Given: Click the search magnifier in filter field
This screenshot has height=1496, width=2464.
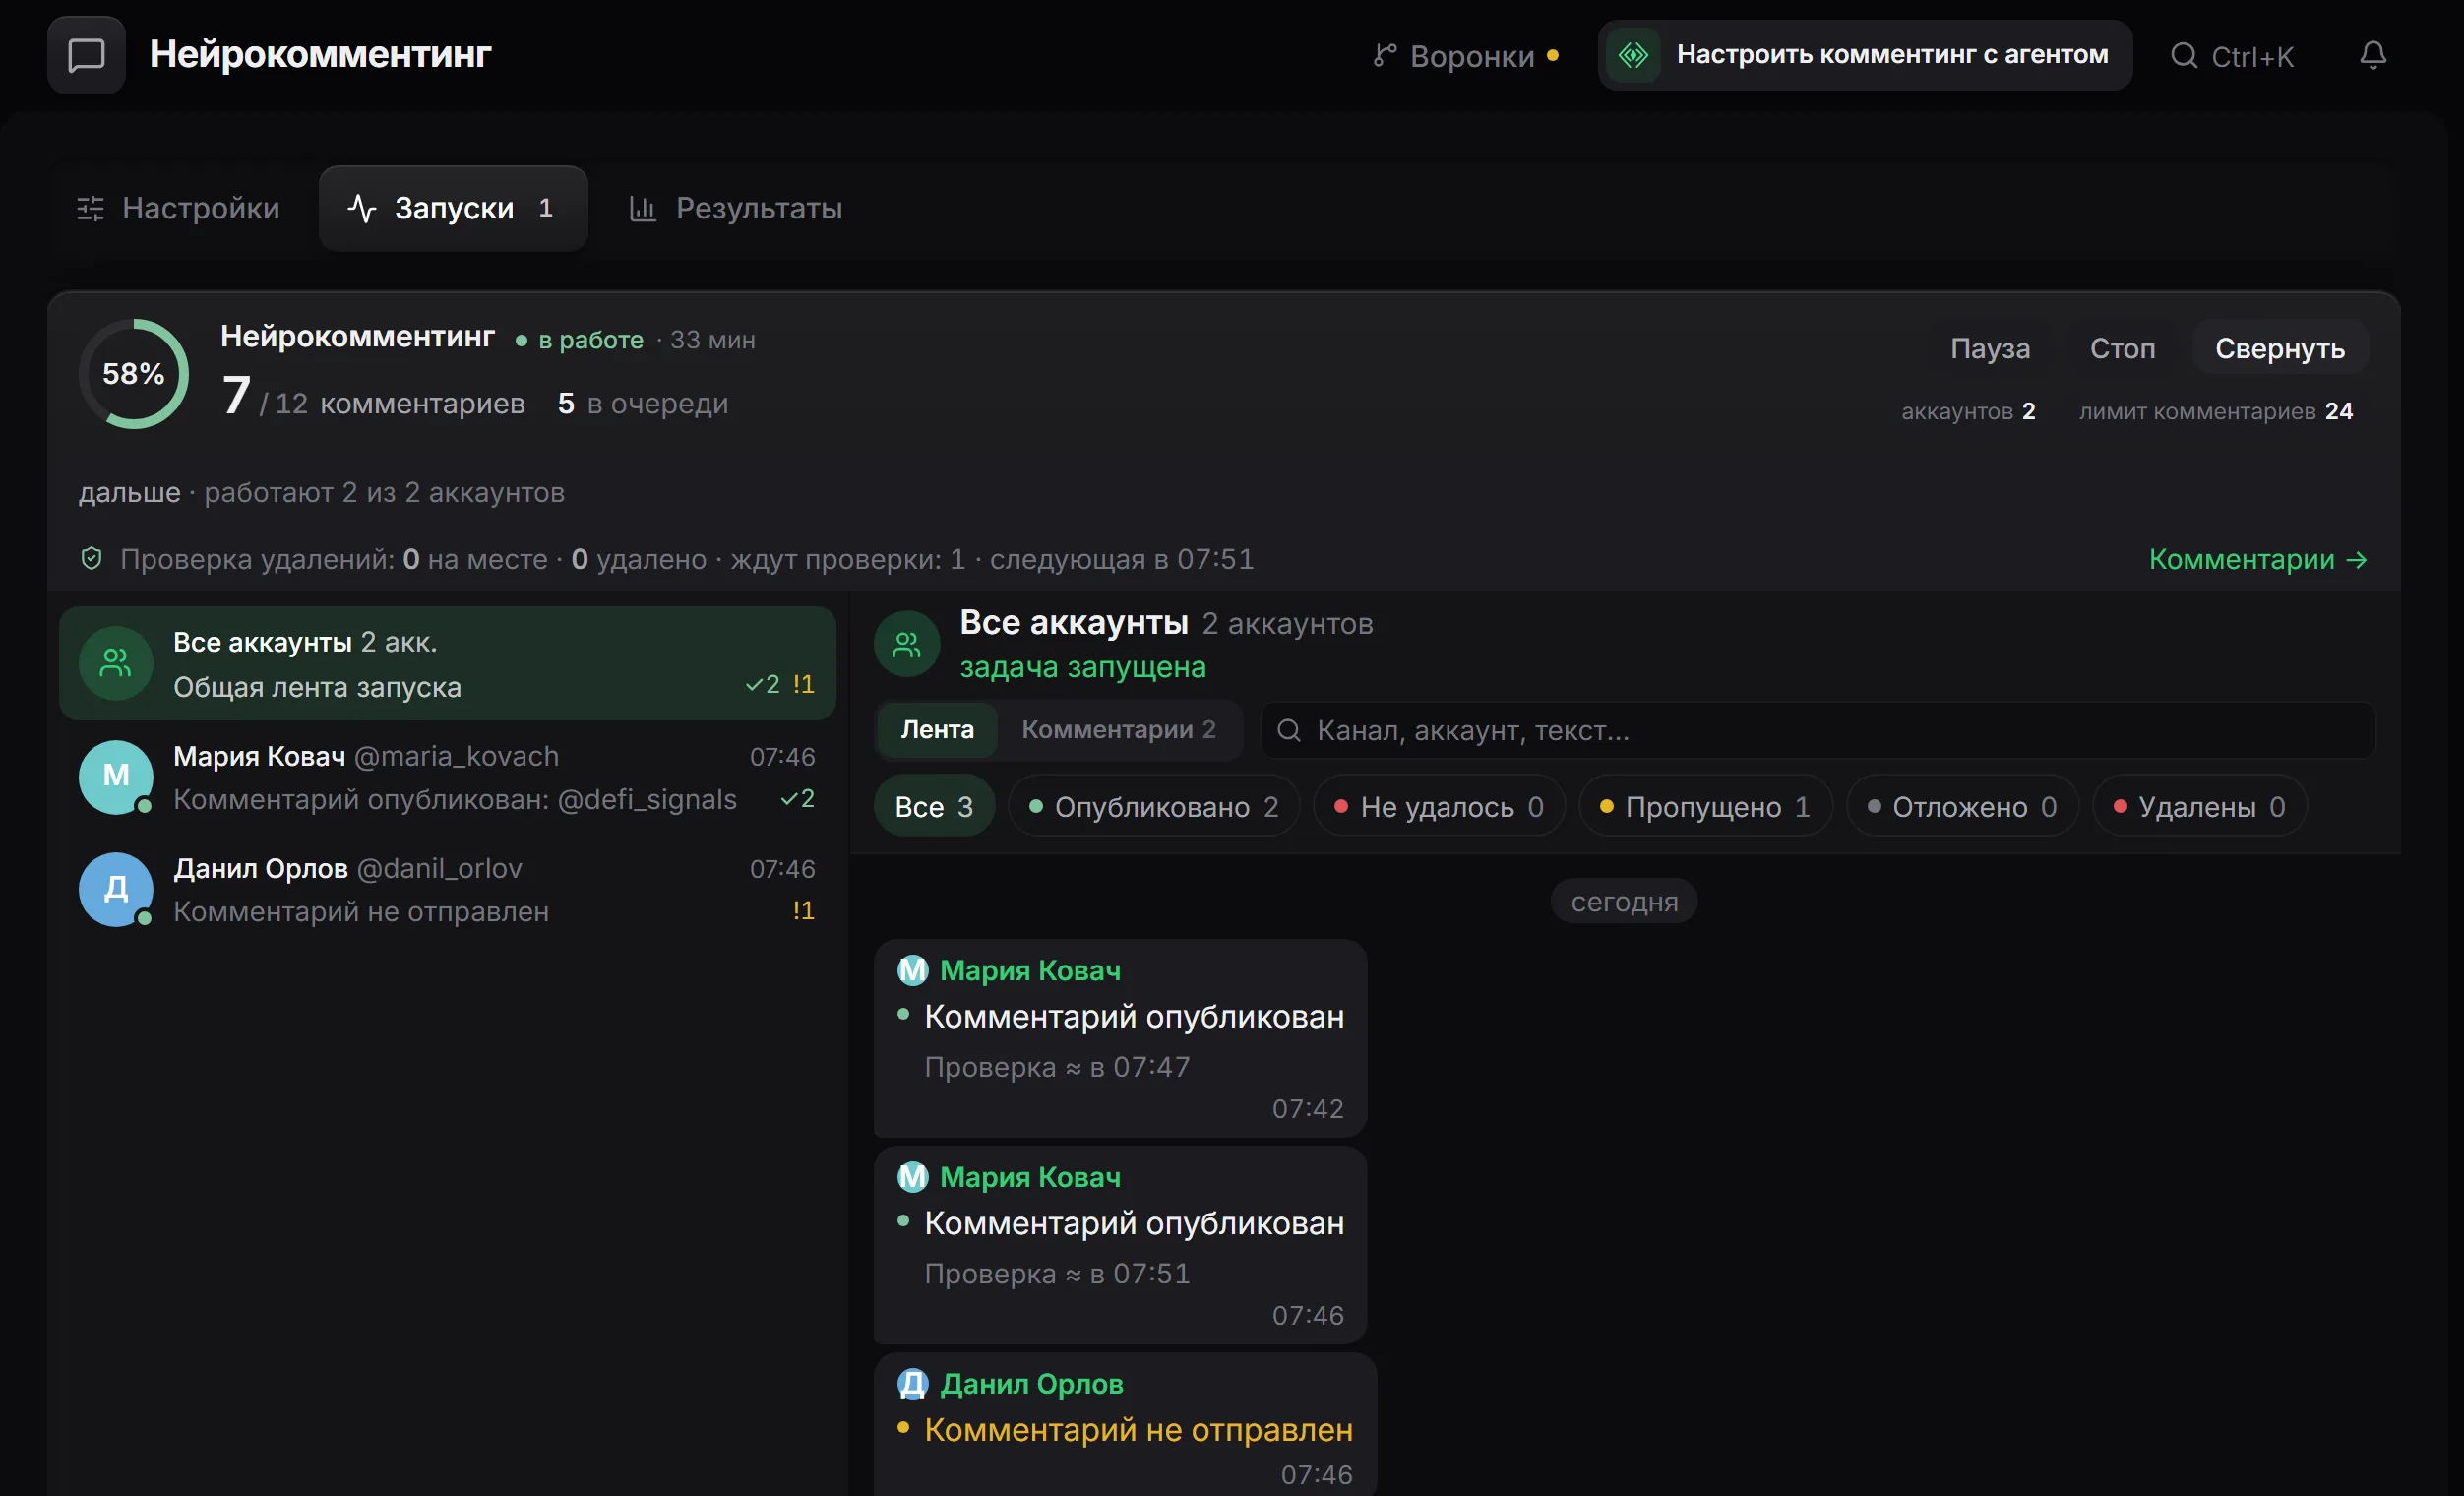Looking at the screenshot, I should click(1289, 731).
